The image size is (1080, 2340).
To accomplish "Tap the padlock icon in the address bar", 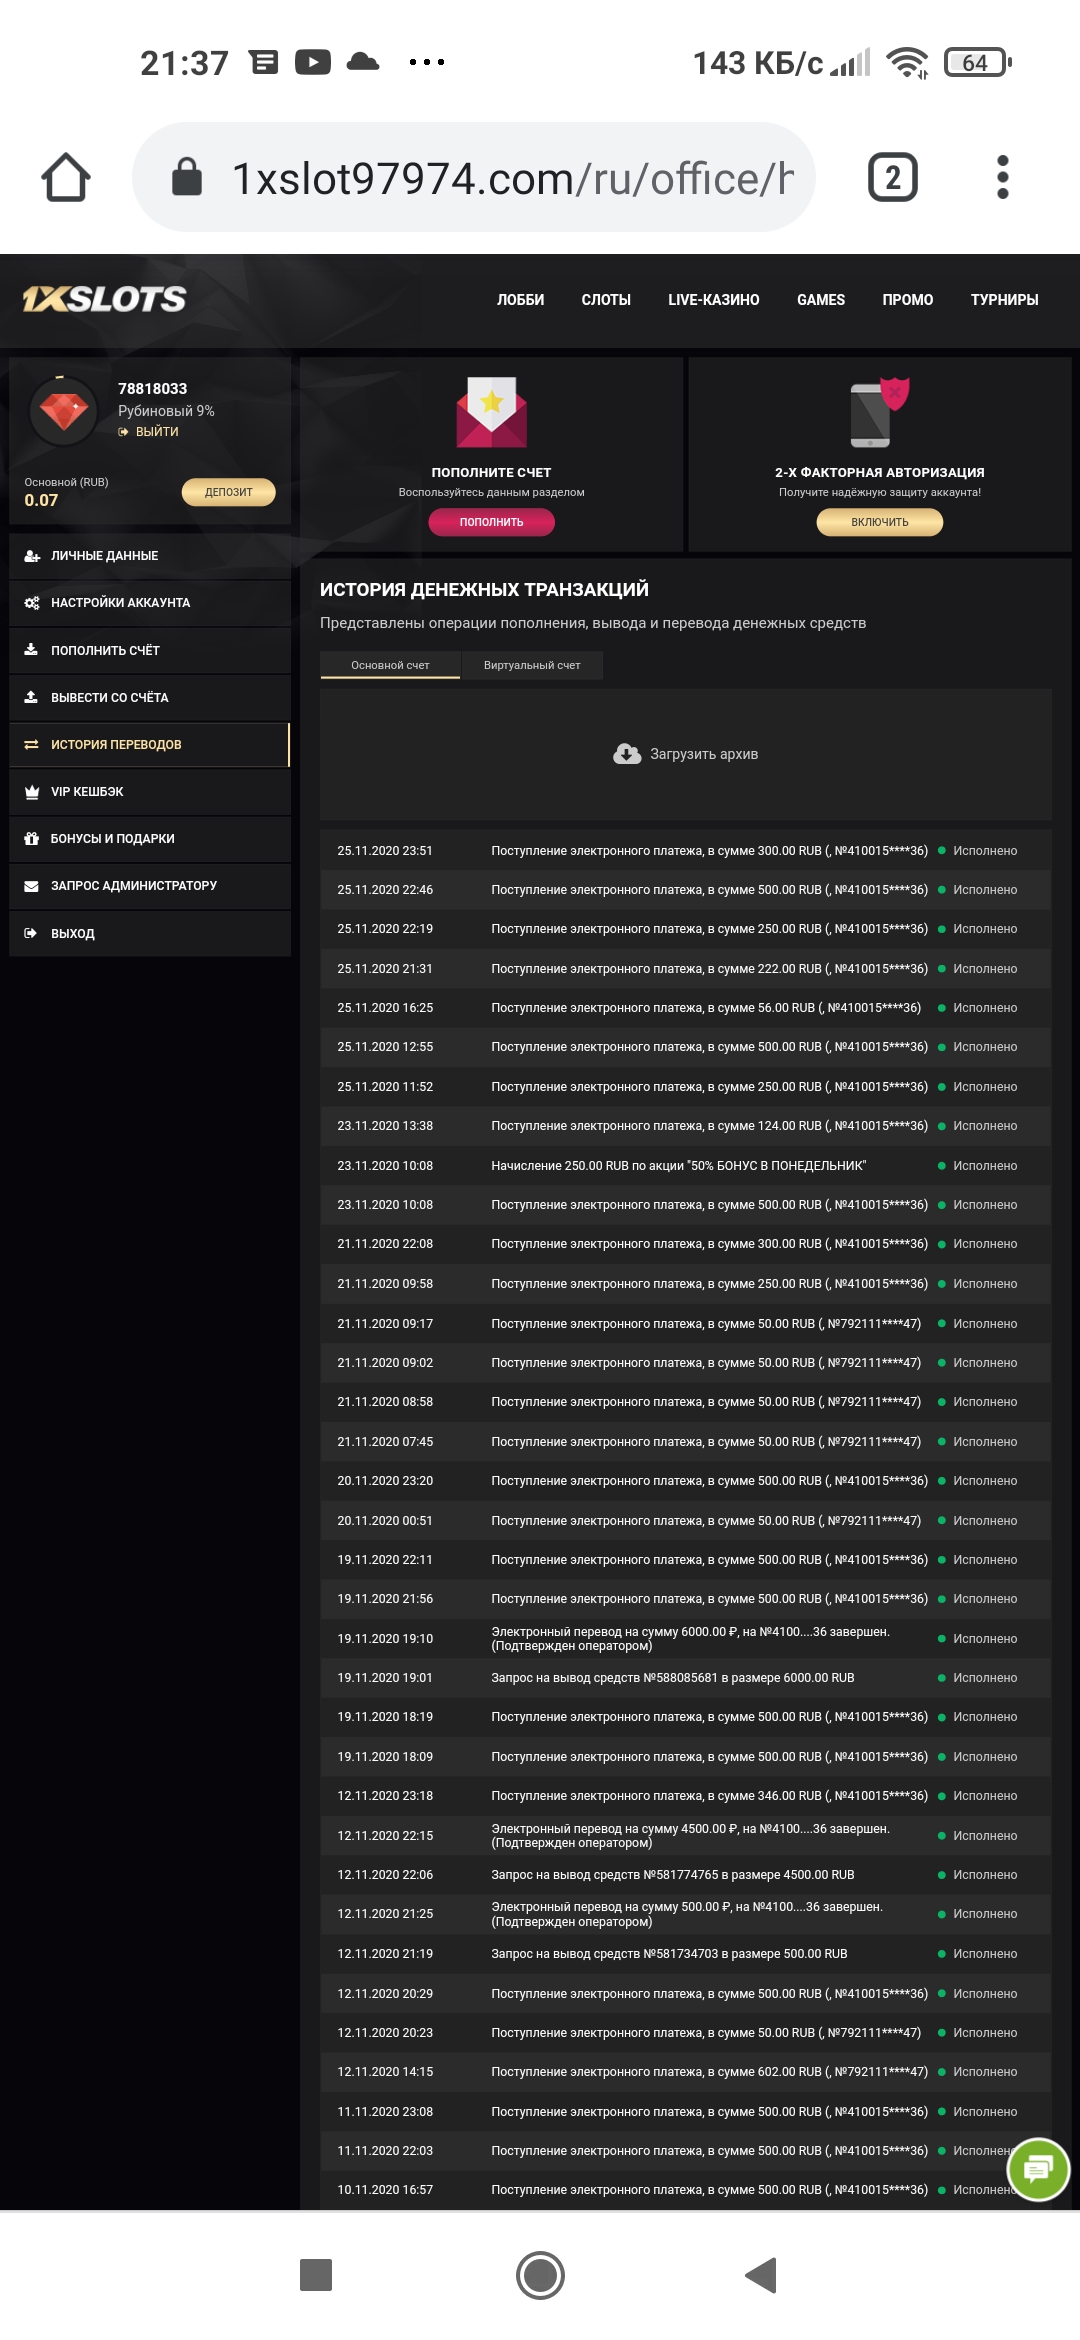I will [187, 177].
